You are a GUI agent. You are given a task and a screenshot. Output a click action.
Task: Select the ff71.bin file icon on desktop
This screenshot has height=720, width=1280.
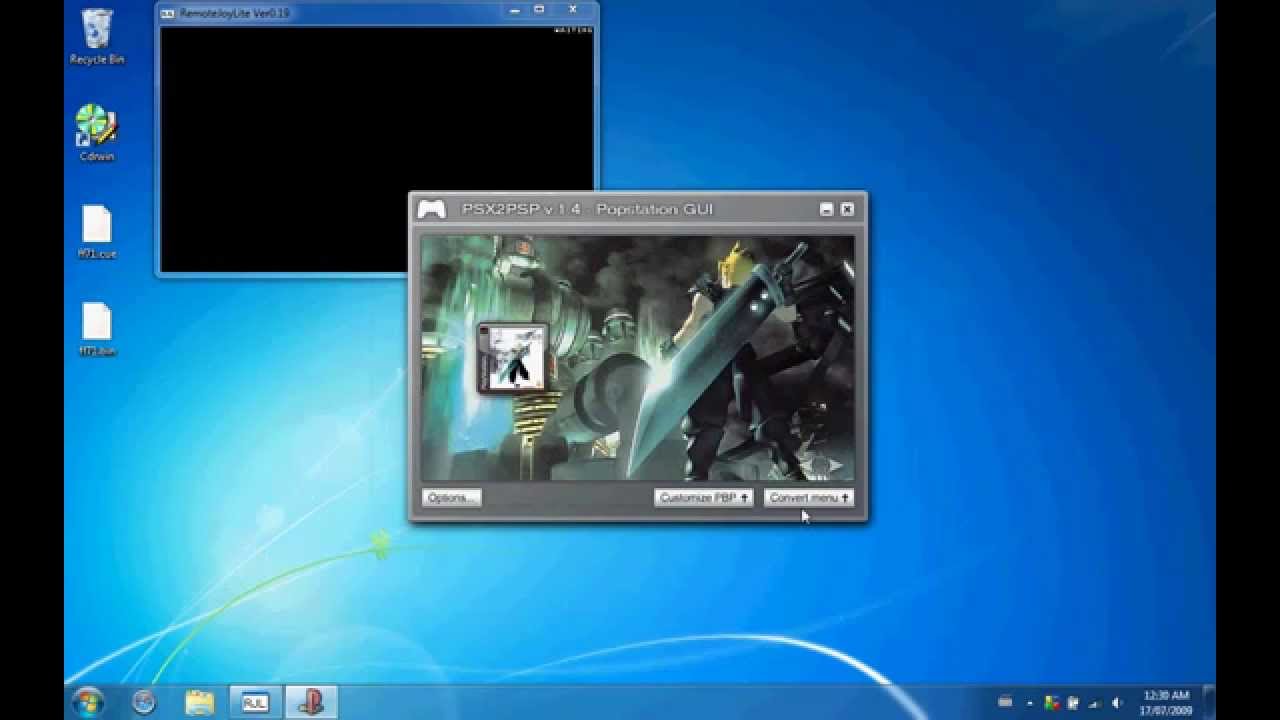[x=97, y=329]
